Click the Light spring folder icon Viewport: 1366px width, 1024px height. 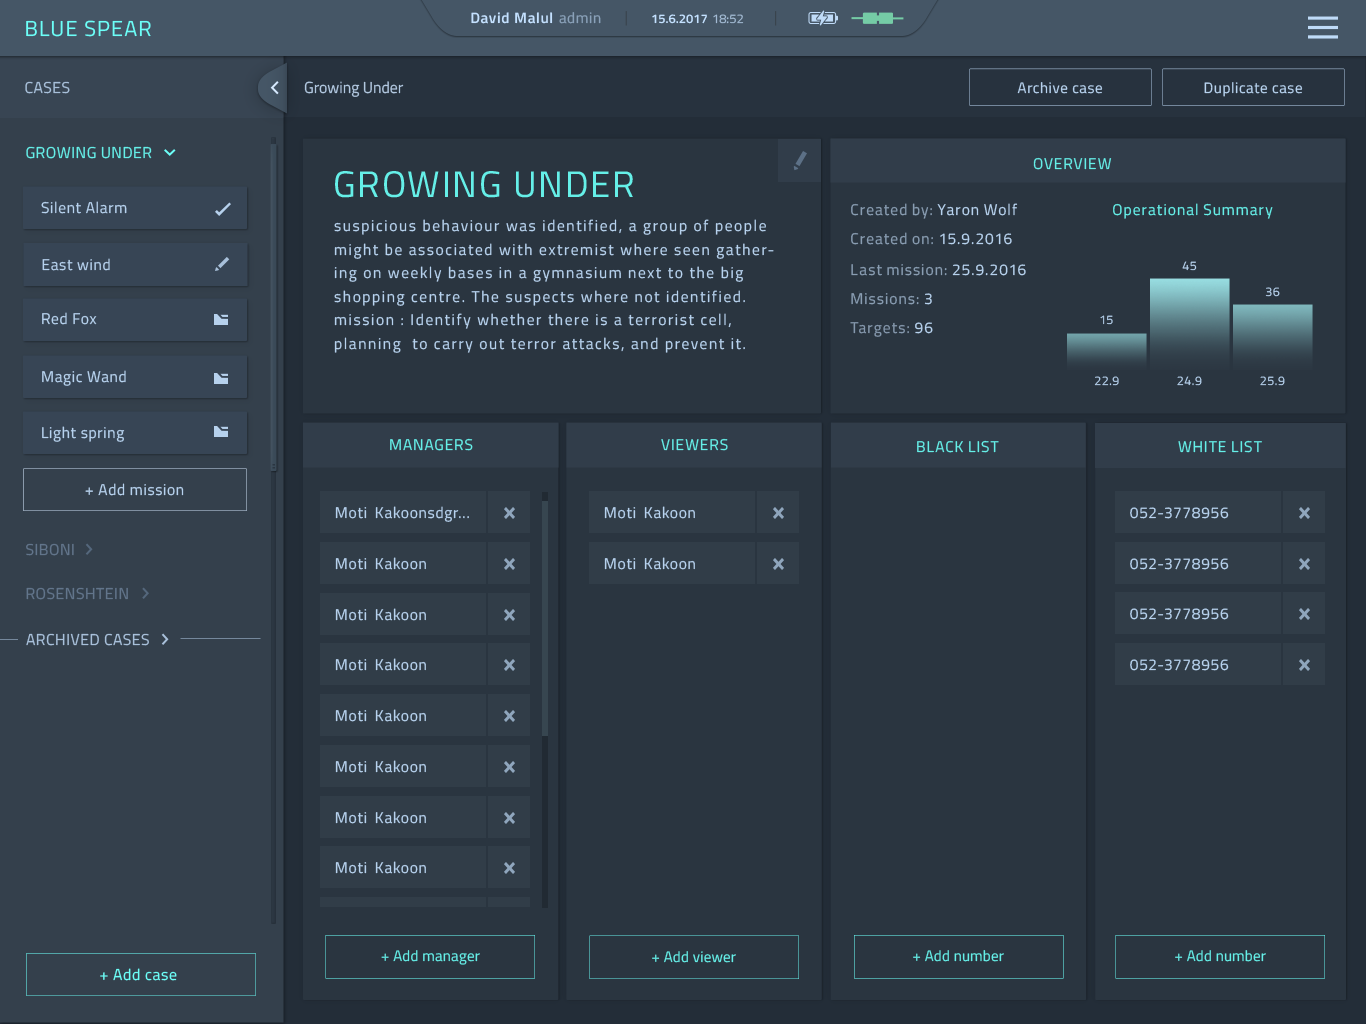click(x=221, y=432)
